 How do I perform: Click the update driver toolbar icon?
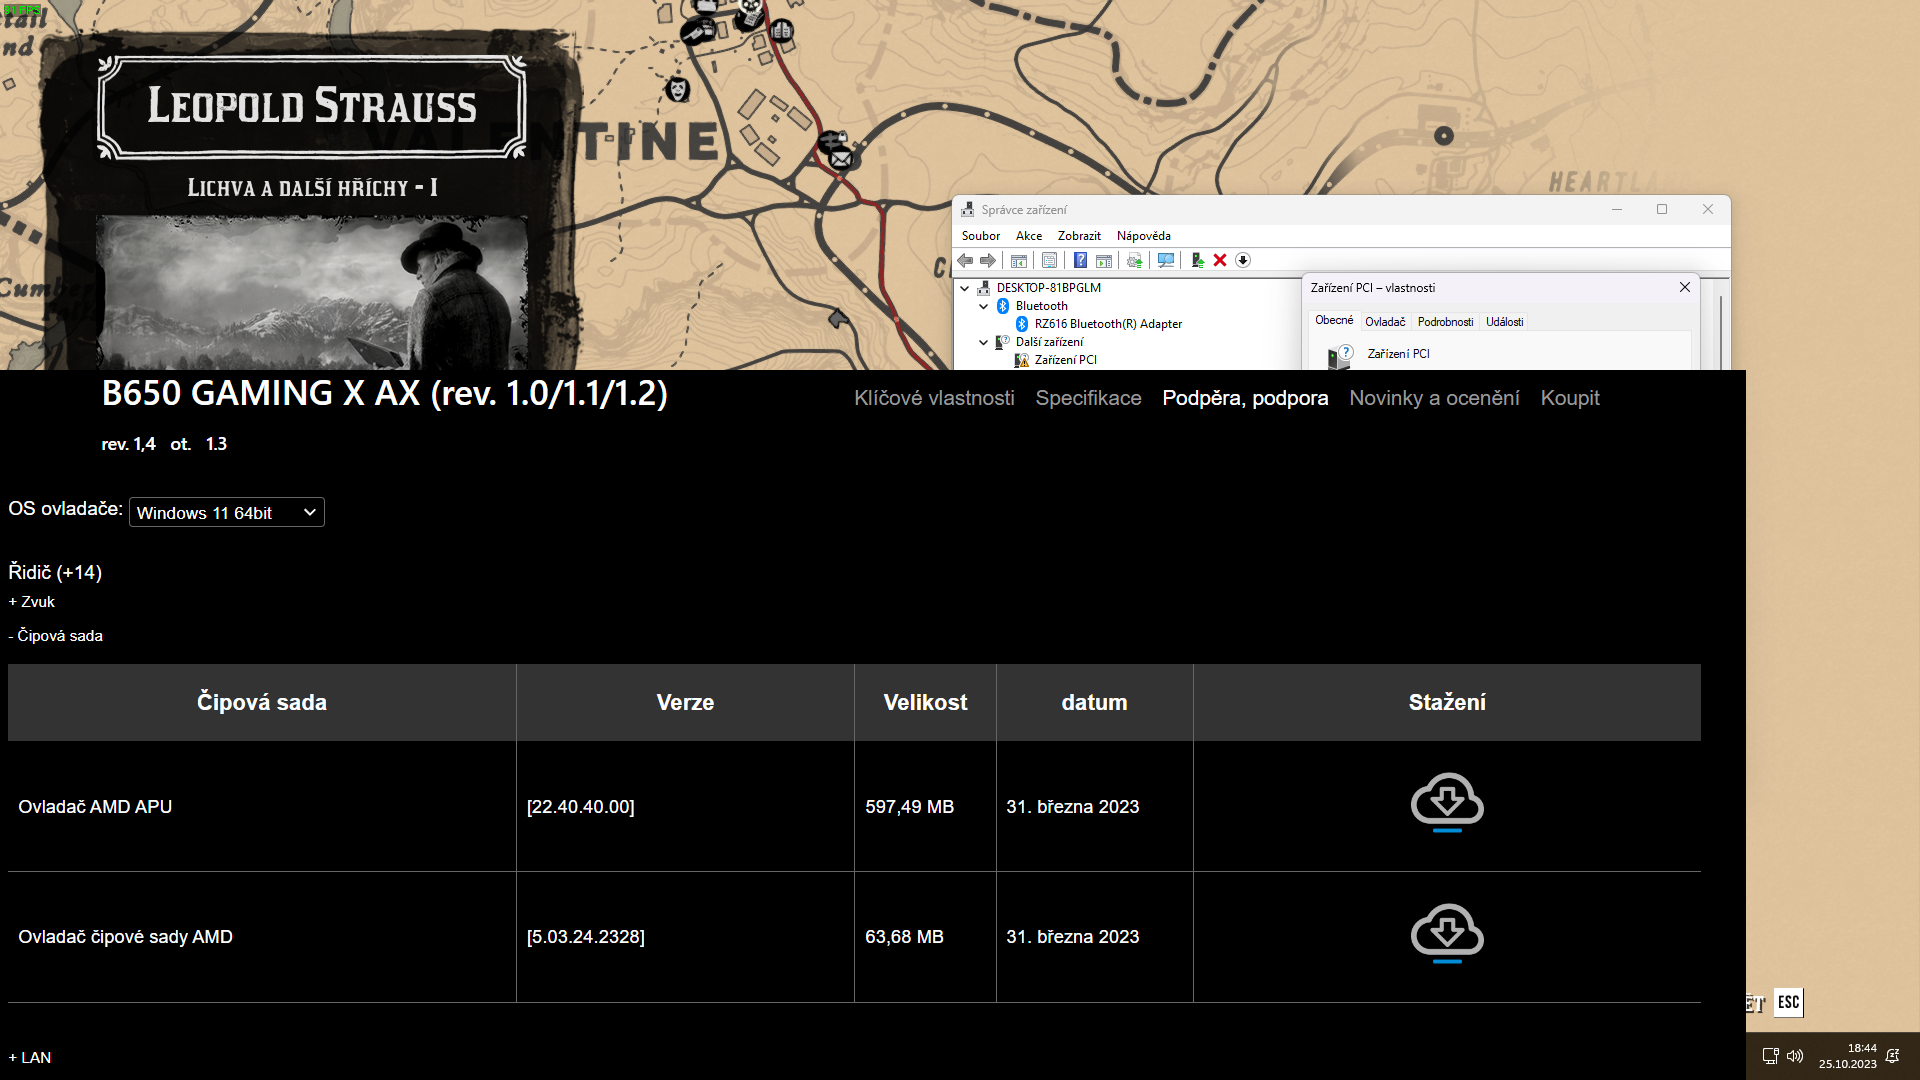tap(1197, 260)
